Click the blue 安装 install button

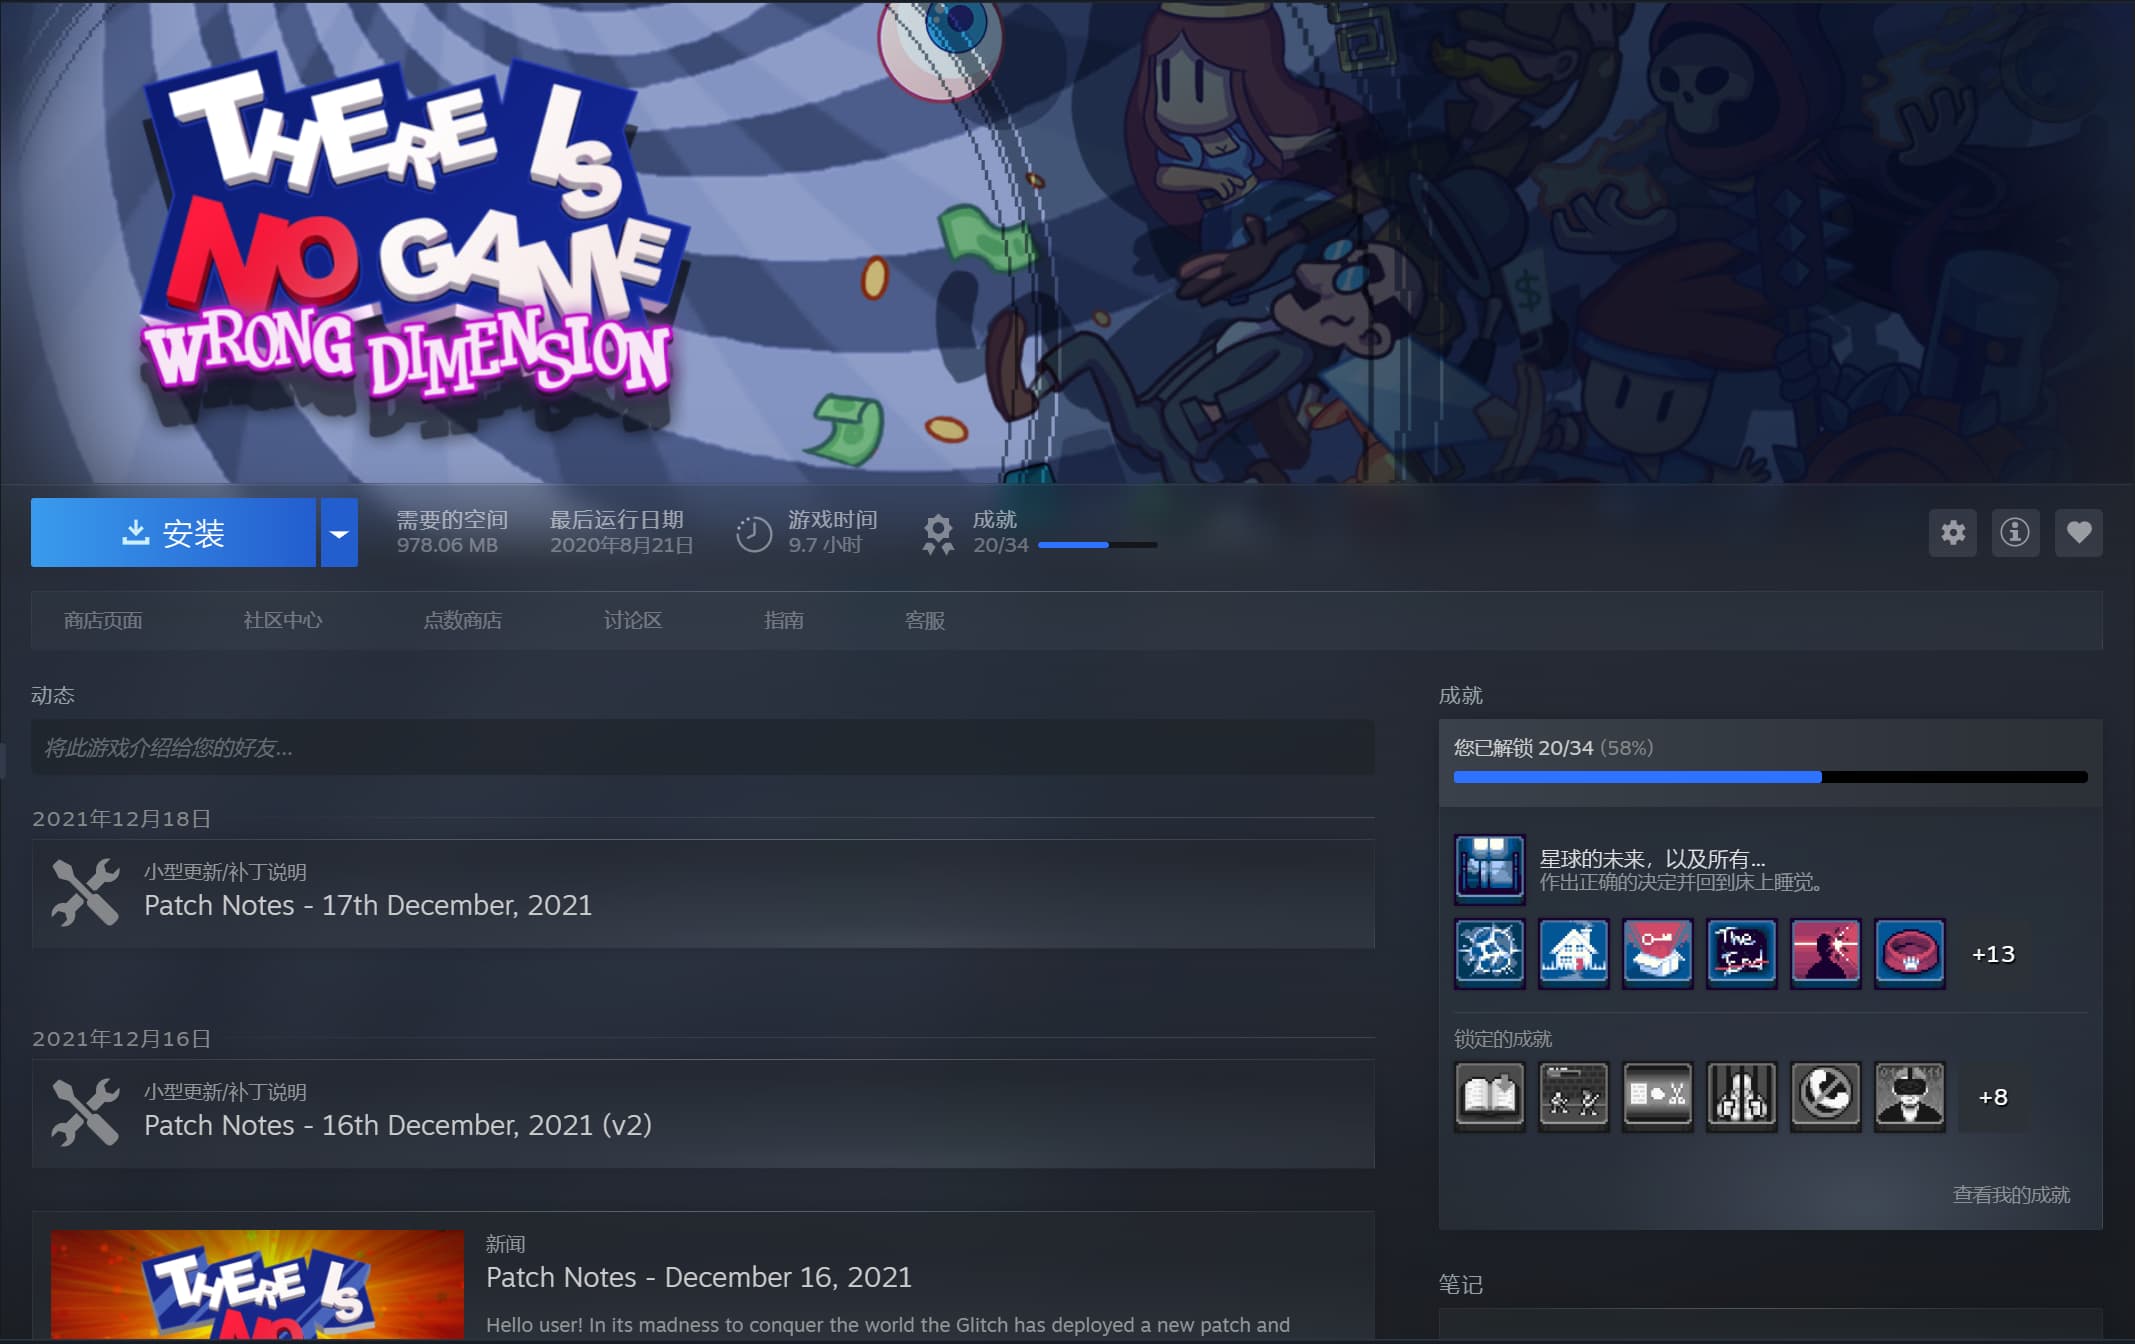(x=173, y=533)
